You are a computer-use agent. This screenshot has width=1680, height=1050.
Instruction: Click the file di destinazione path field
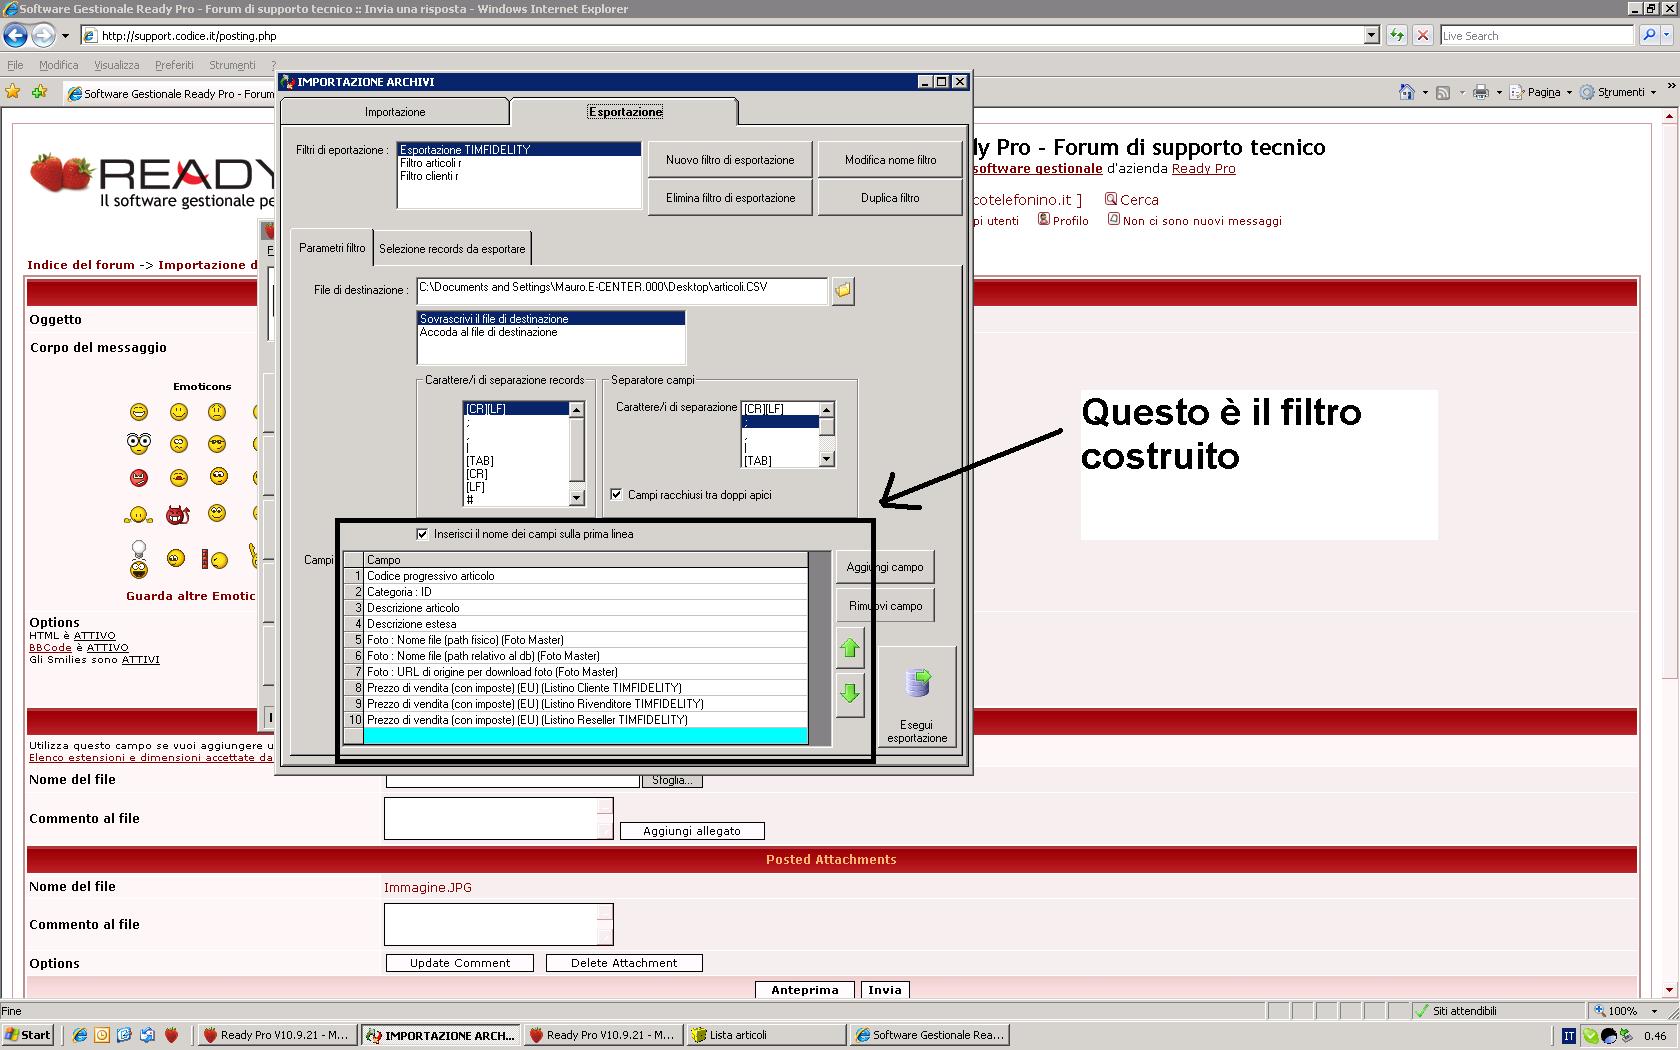(x=622, y=290)
